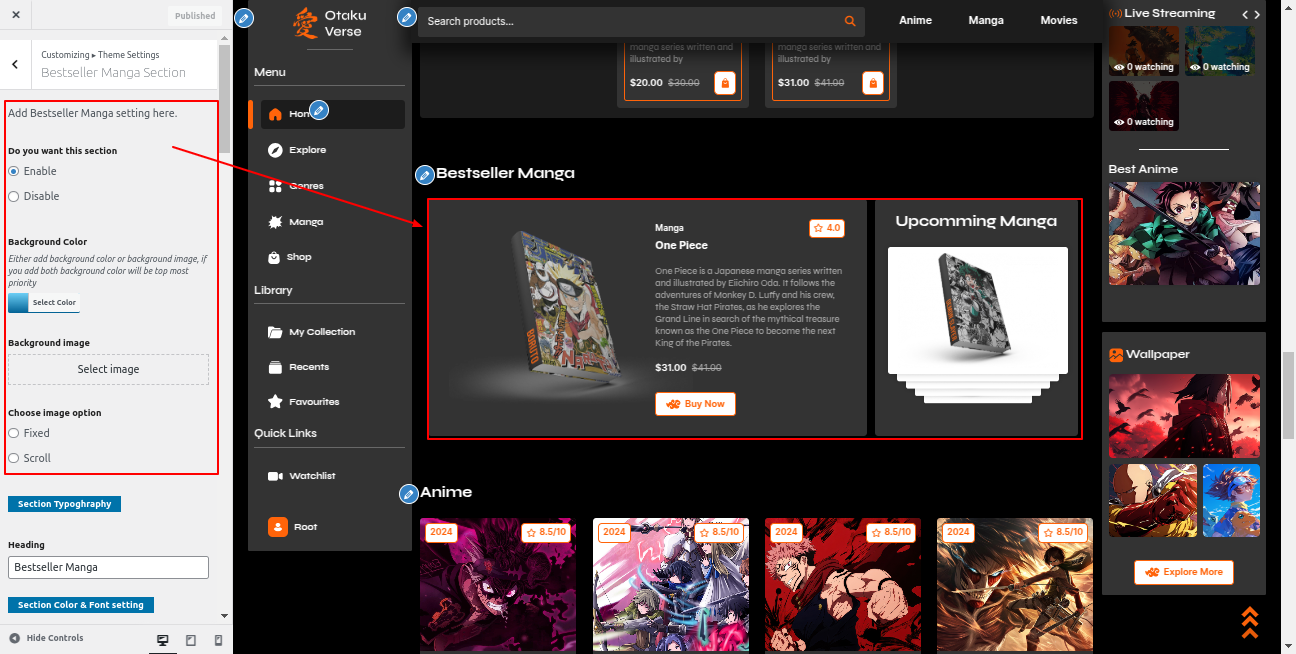The image size is (1296, 654).
Task: Click the Heading text input field
Action: click(108, 567)
